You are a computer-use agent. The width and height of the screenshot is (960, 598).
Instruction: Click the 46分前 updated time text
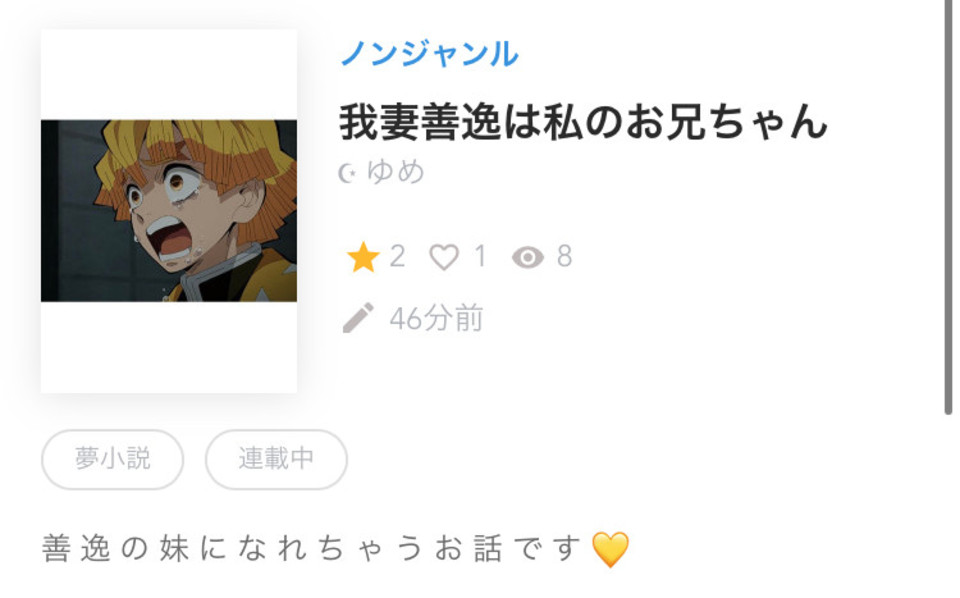click(x=437, y=318)
